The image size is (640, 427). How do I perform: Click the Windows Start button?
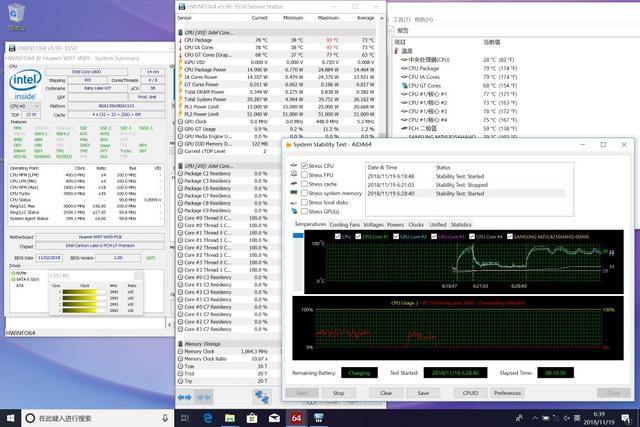coord(10,417)
